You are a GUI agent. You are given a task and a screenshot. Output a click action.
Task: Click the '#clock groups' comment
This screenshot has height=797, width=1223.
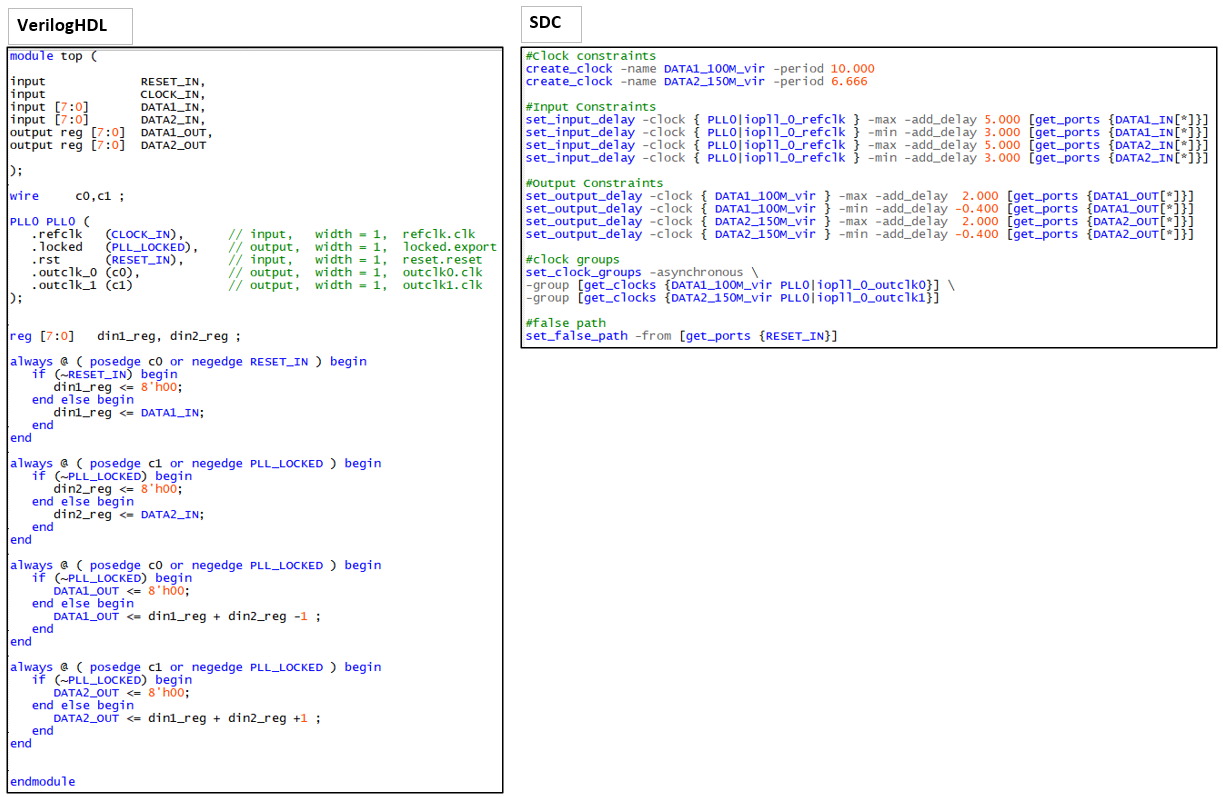point(573,259)
